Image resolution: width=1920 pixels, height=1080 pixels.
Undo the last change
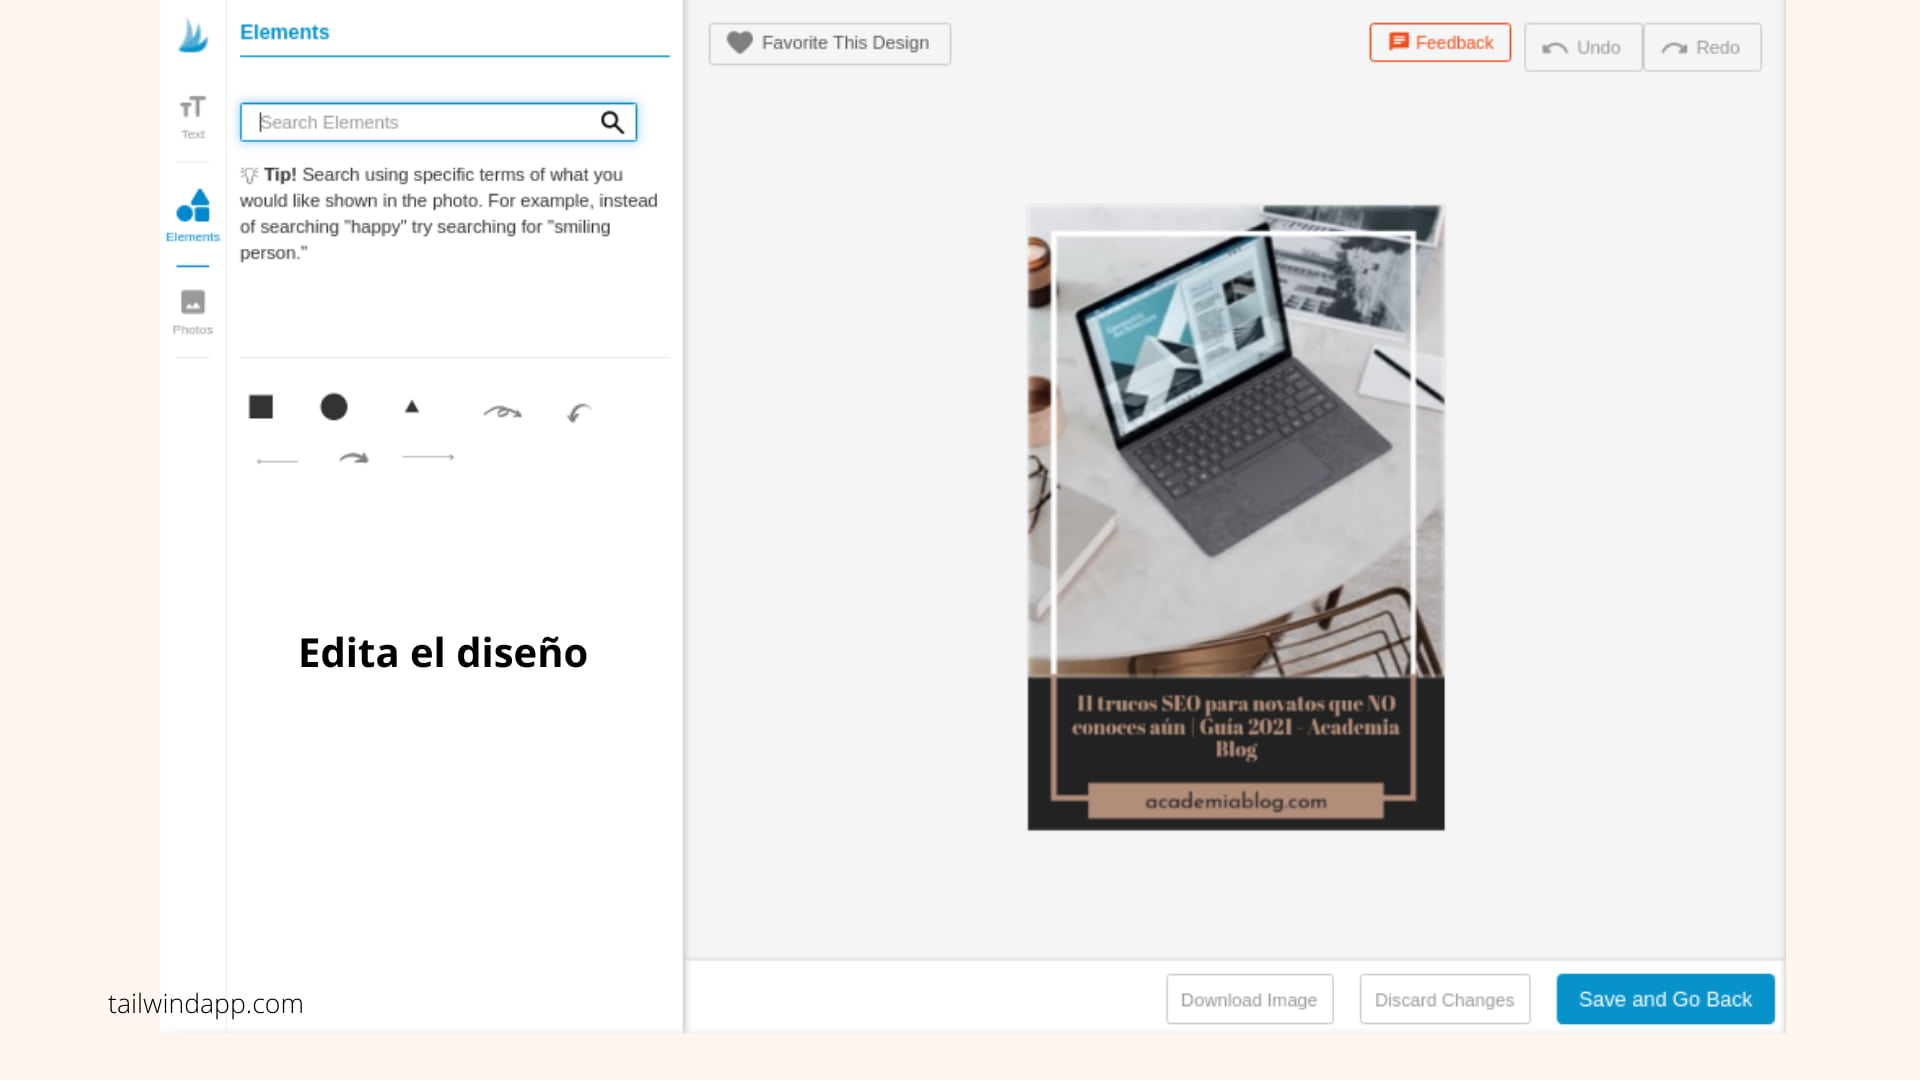(x=1583, y=47)
